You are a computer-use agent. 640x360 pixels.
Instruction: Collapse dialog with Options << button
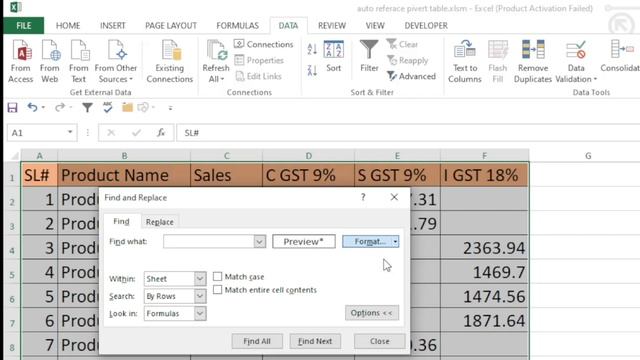[x=372, y=313]
